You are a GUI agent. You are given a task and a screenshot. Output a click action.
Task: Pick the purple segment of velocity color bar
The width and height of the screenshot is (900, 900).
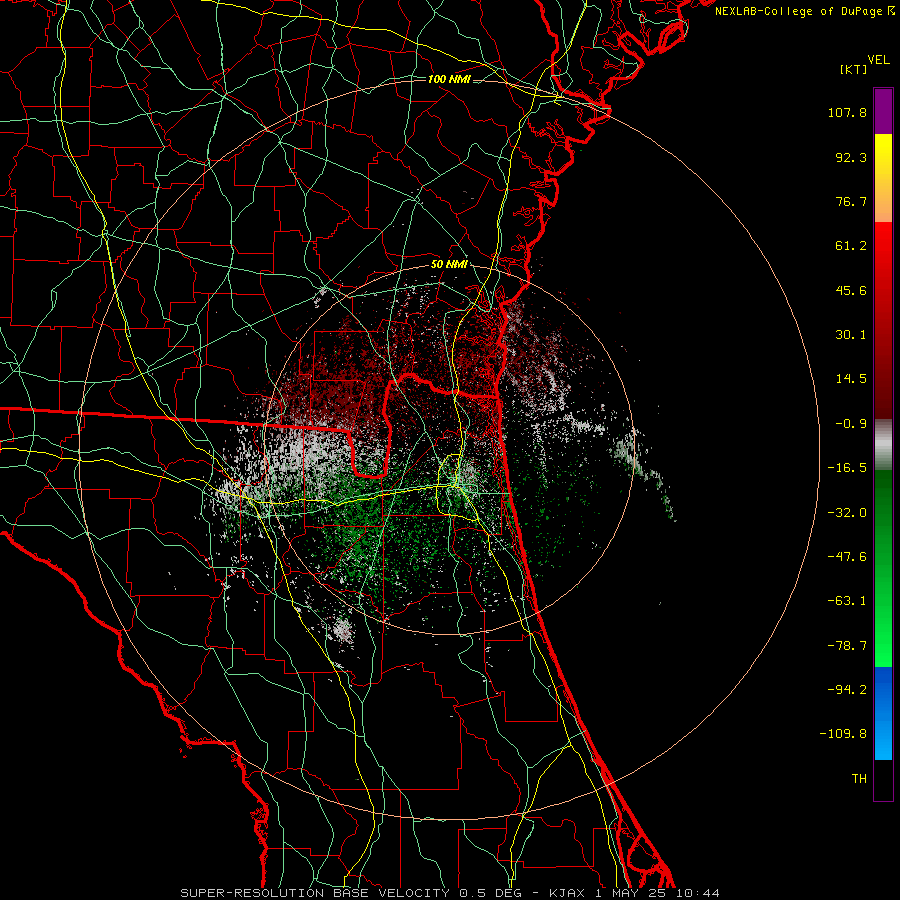[883, 112]
